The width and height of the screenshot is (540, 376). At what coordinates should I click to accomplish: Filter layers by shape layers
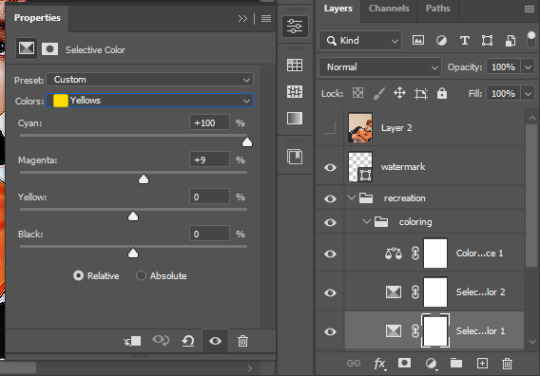point(487,41)
